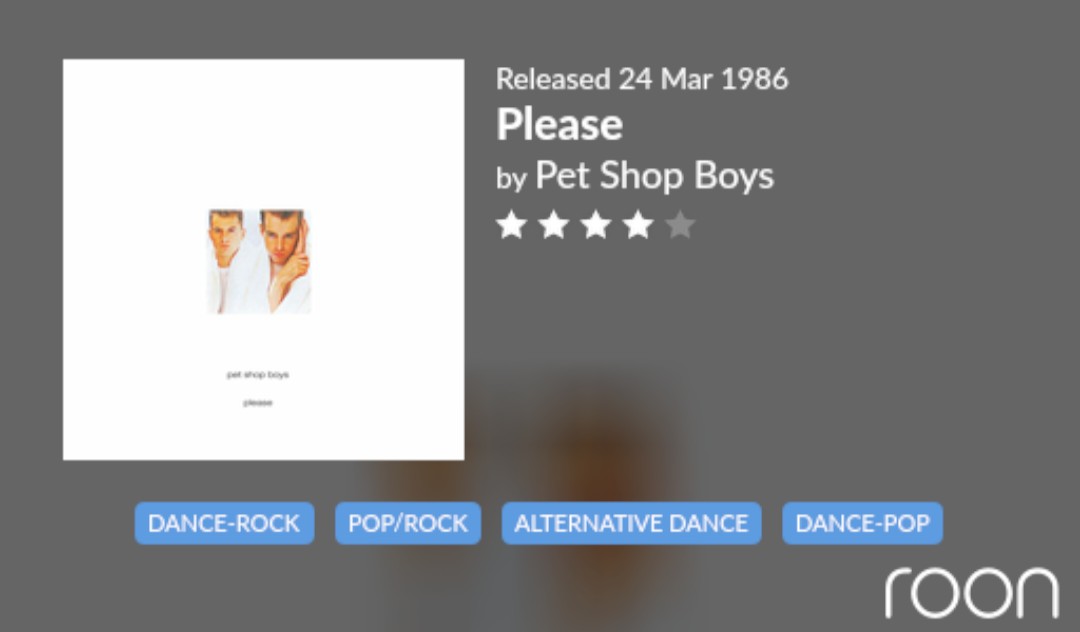Click the small duo photo on cover

click(259, 262)
